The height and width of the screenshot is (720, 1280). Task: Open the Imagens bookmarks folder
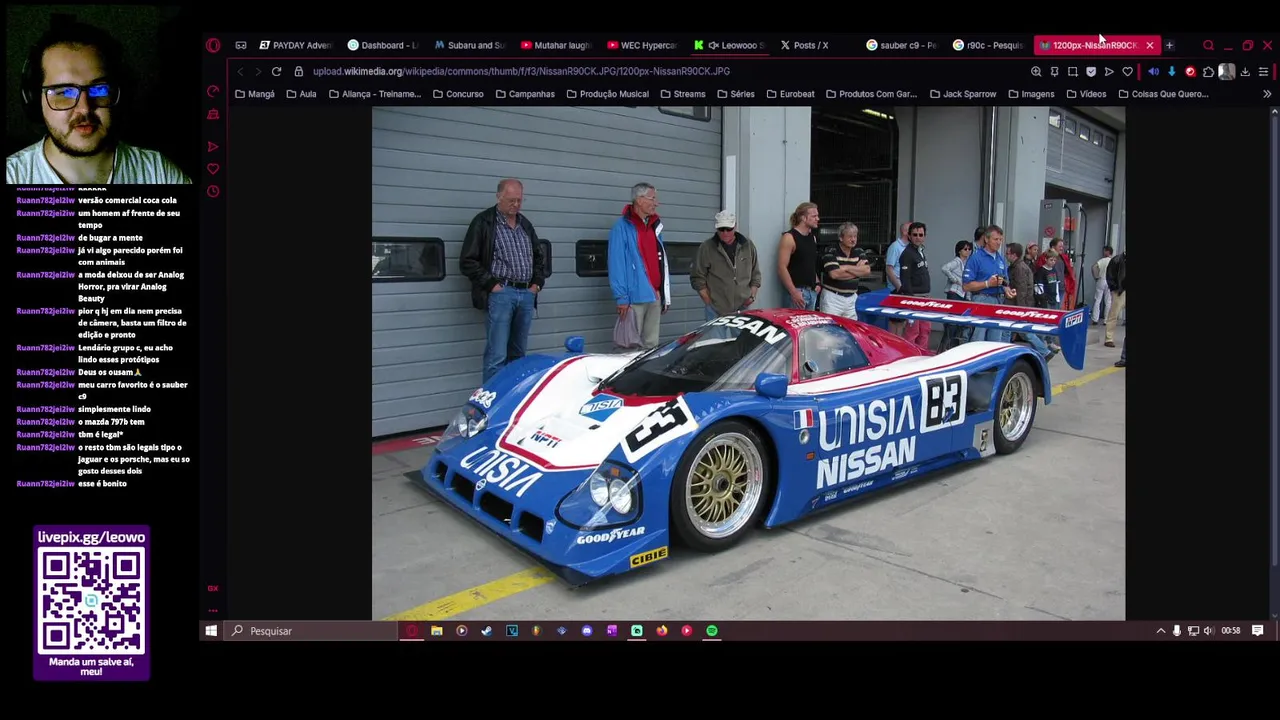pyautogui.click(x=1031, y=94)
